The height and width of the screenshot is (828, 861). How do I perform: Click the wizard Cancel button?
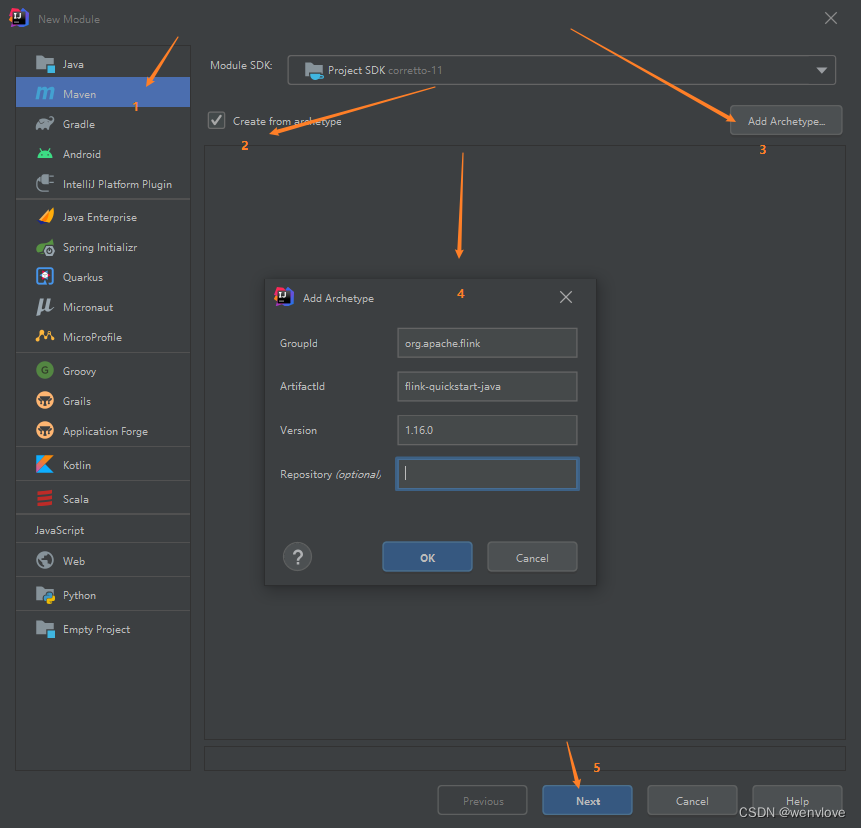click(692, 801)
